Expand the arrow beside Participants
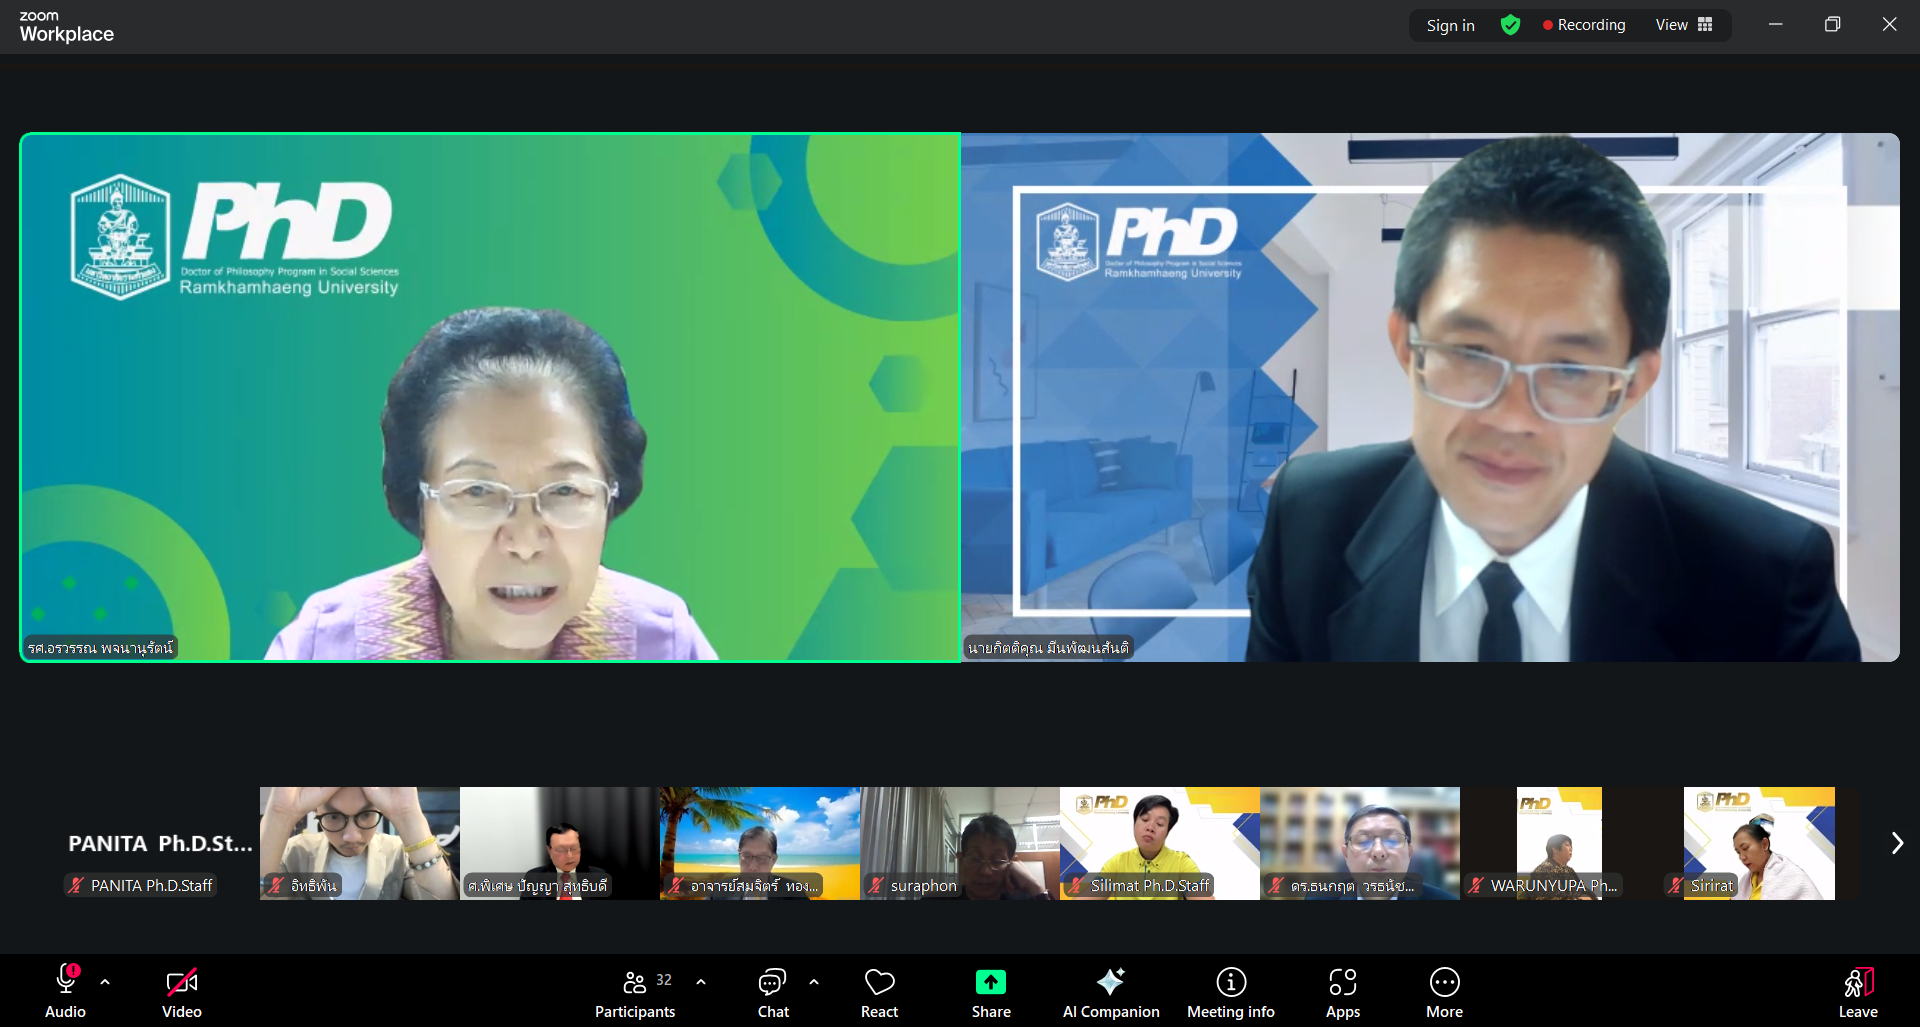The height and width of the screenshot is (1028, 1920). click(701, 982)
